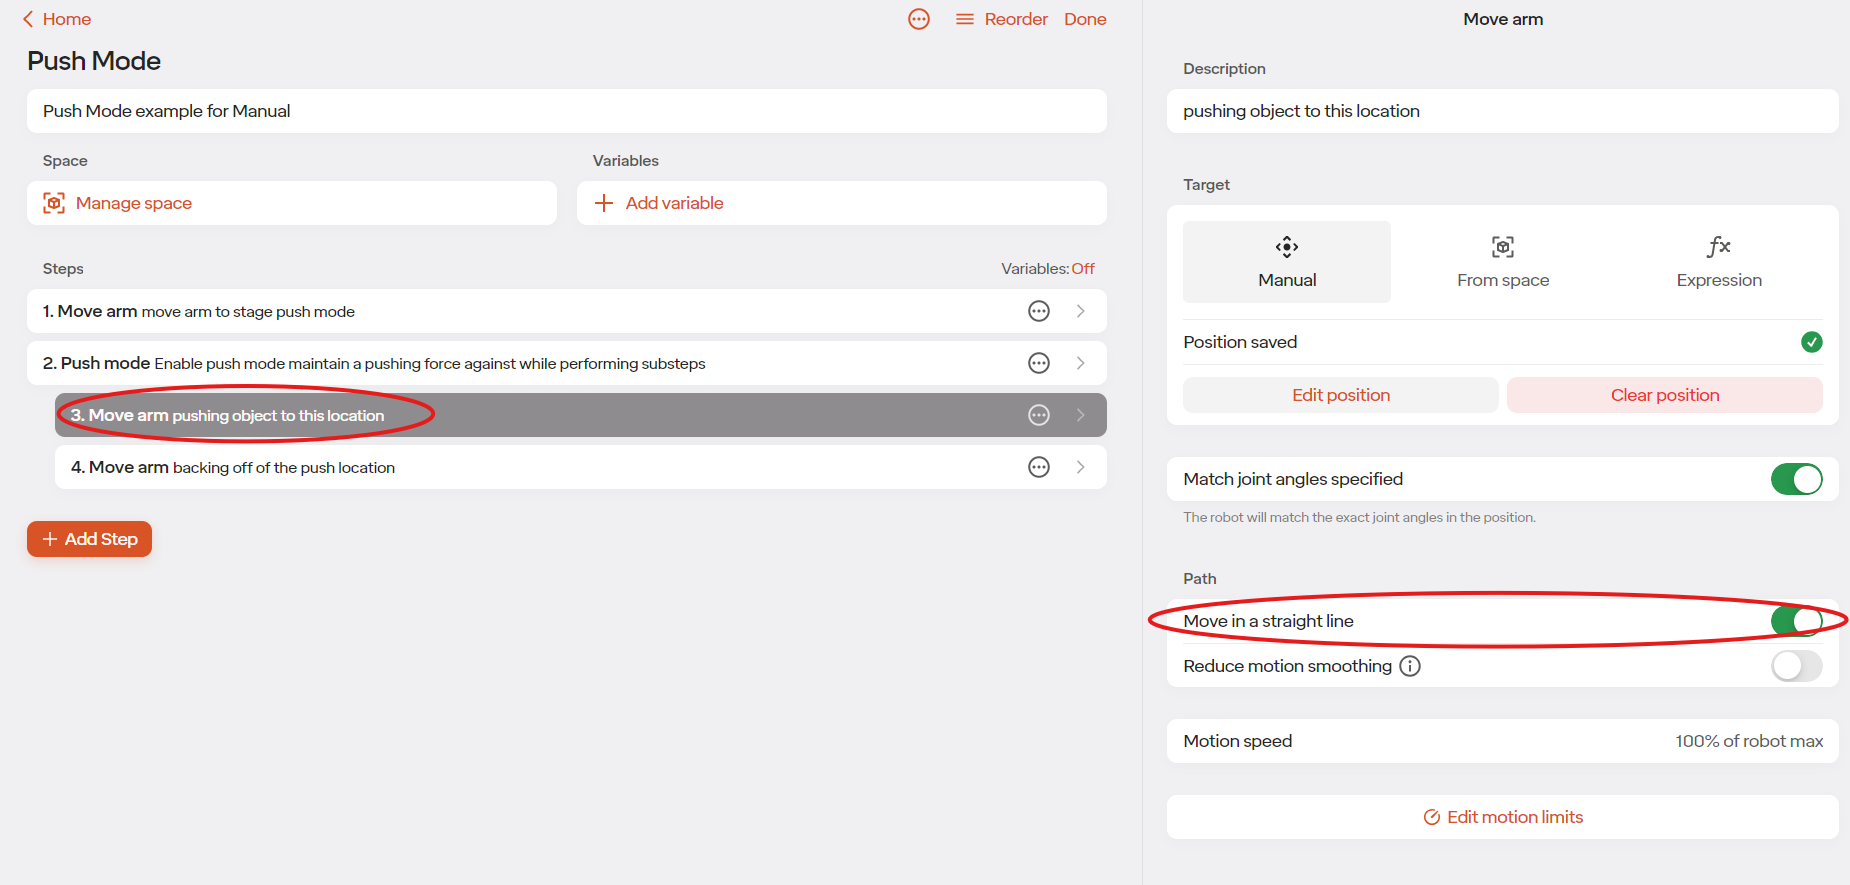Expand step 1 Move arm chevron
Image resolution: width=1850 pixels, height=885 pixels.
click(1081, 311)
